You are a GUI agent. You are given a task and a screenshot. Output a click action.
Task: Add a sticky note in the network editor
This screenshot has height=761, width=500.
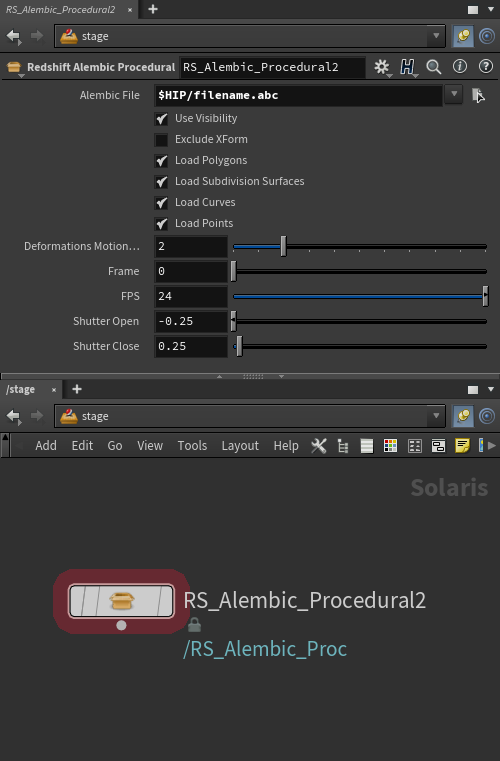point(462,446)
